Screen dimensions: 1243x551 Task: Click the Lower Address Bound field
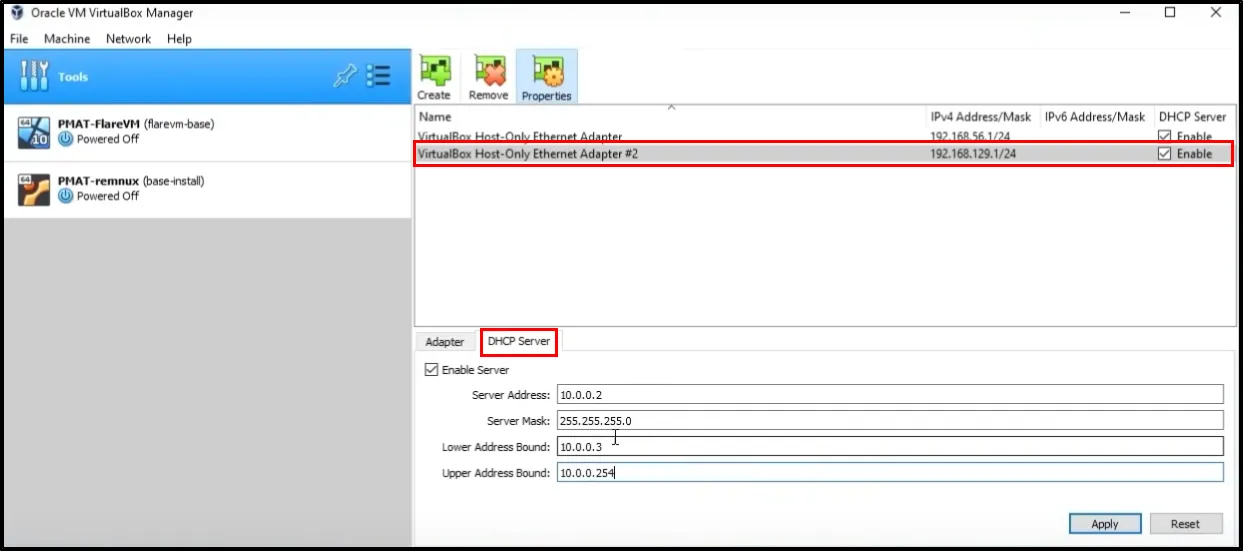(x=889, y=446)
